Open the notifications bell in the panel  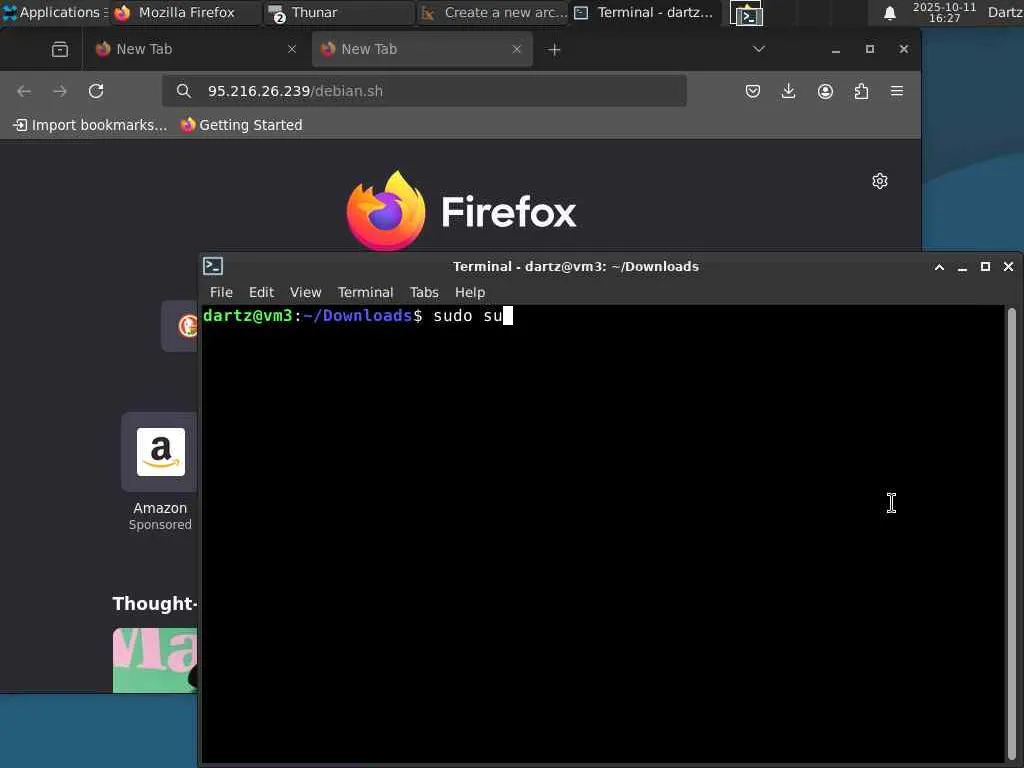(889, 13)
